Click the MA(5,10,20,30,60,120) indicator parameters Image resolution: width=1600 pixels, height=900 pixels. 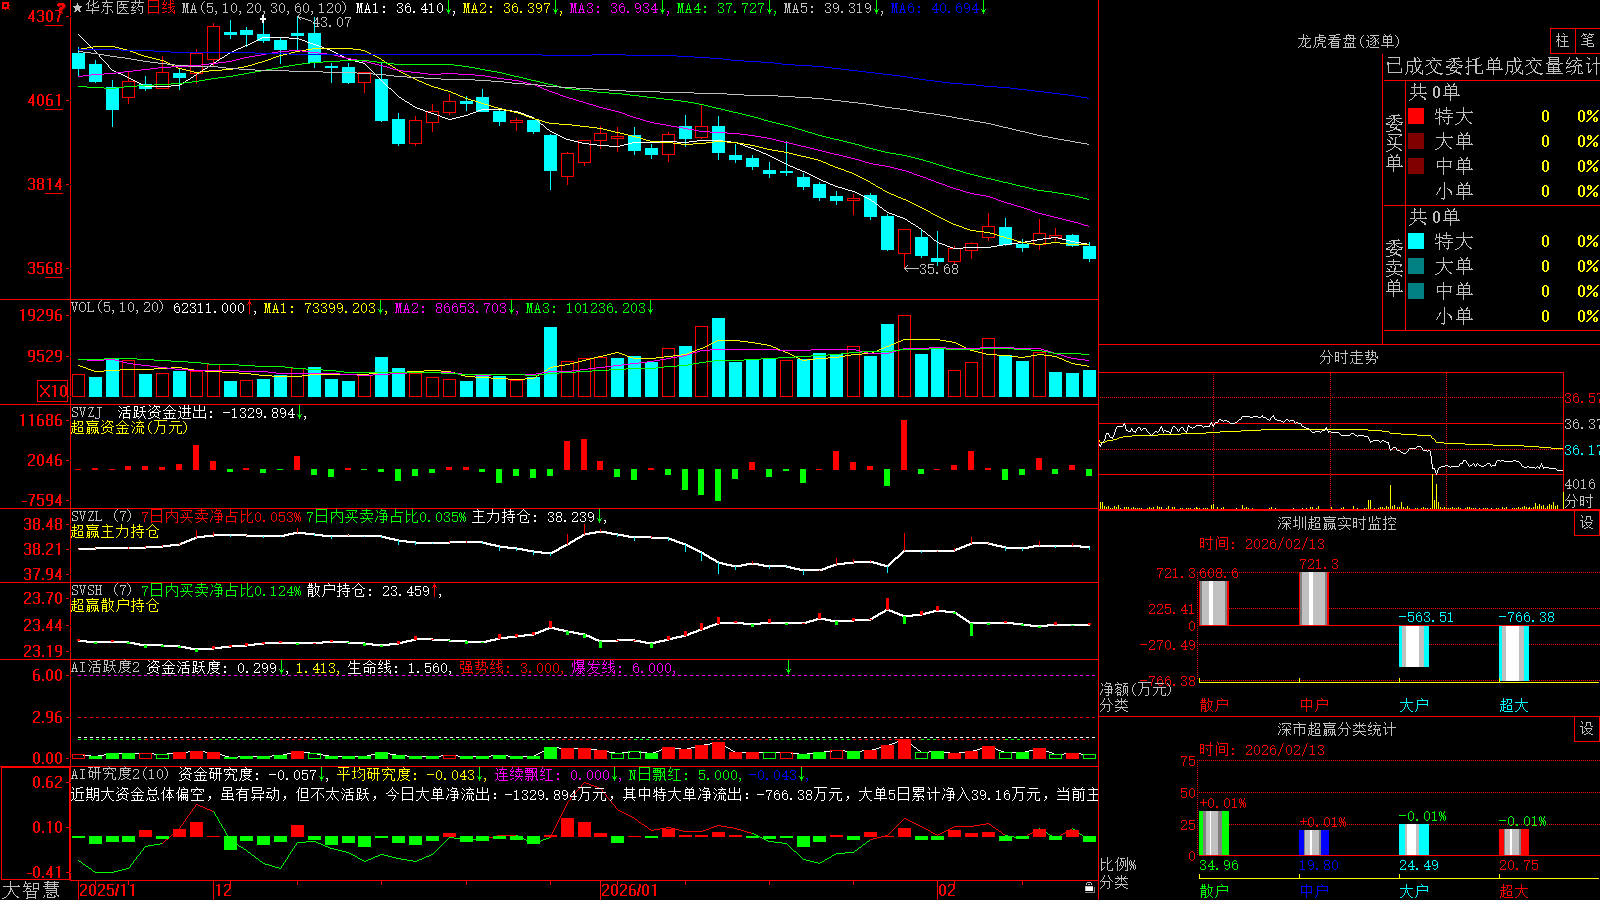pos(264,8)
